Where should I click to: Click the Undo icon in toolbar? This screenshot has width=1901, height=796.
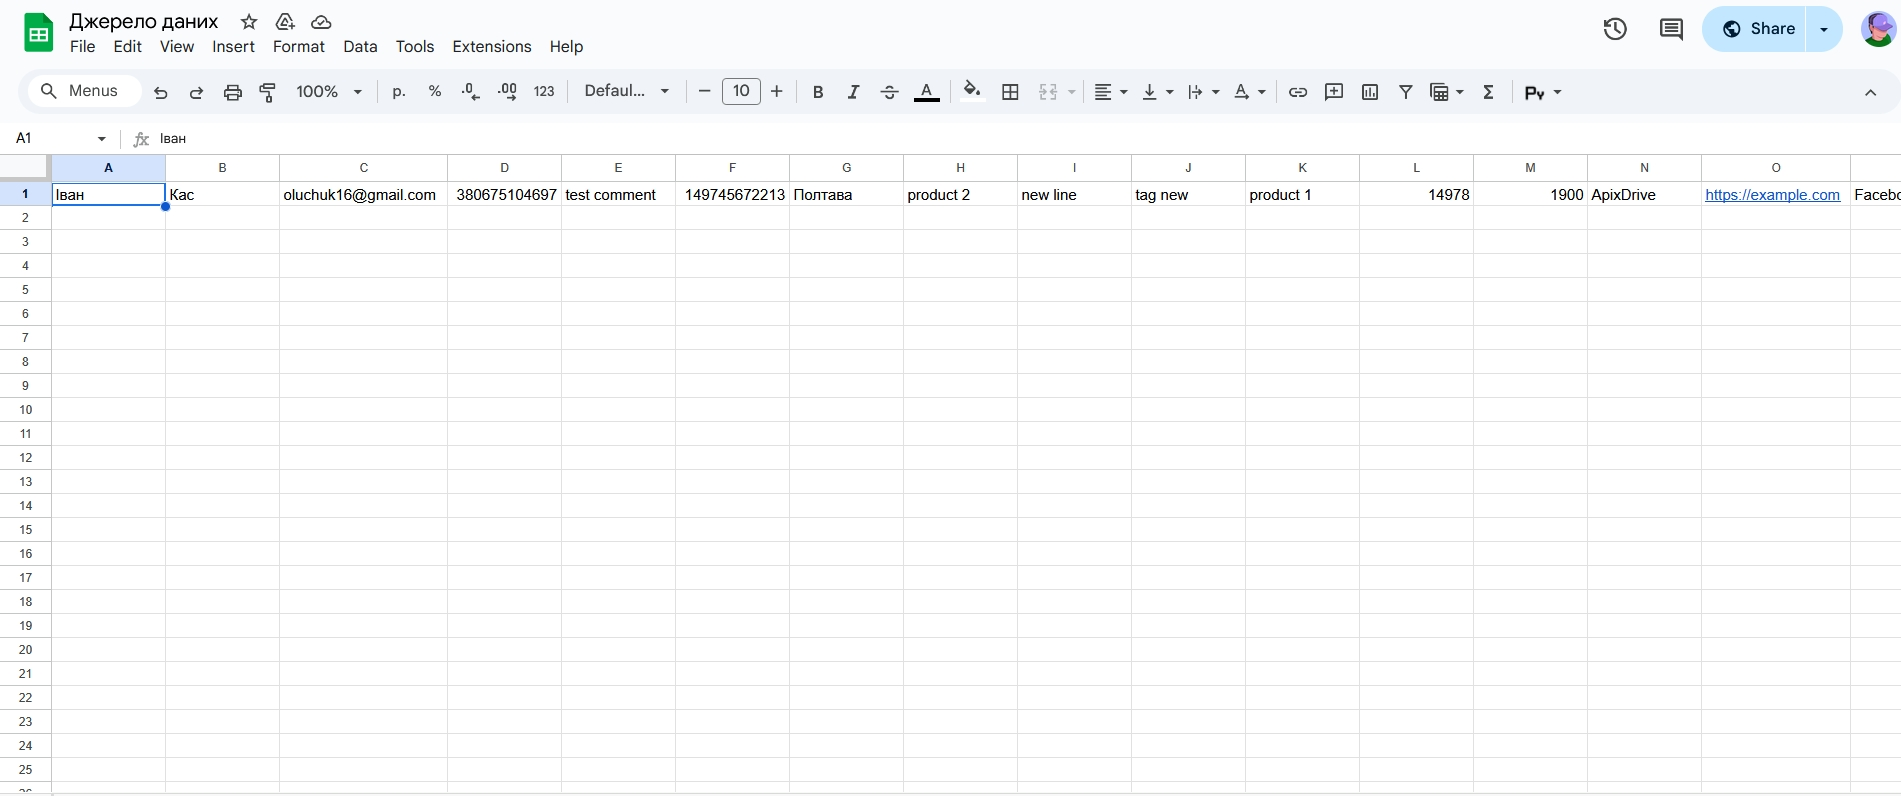point(160,92)
